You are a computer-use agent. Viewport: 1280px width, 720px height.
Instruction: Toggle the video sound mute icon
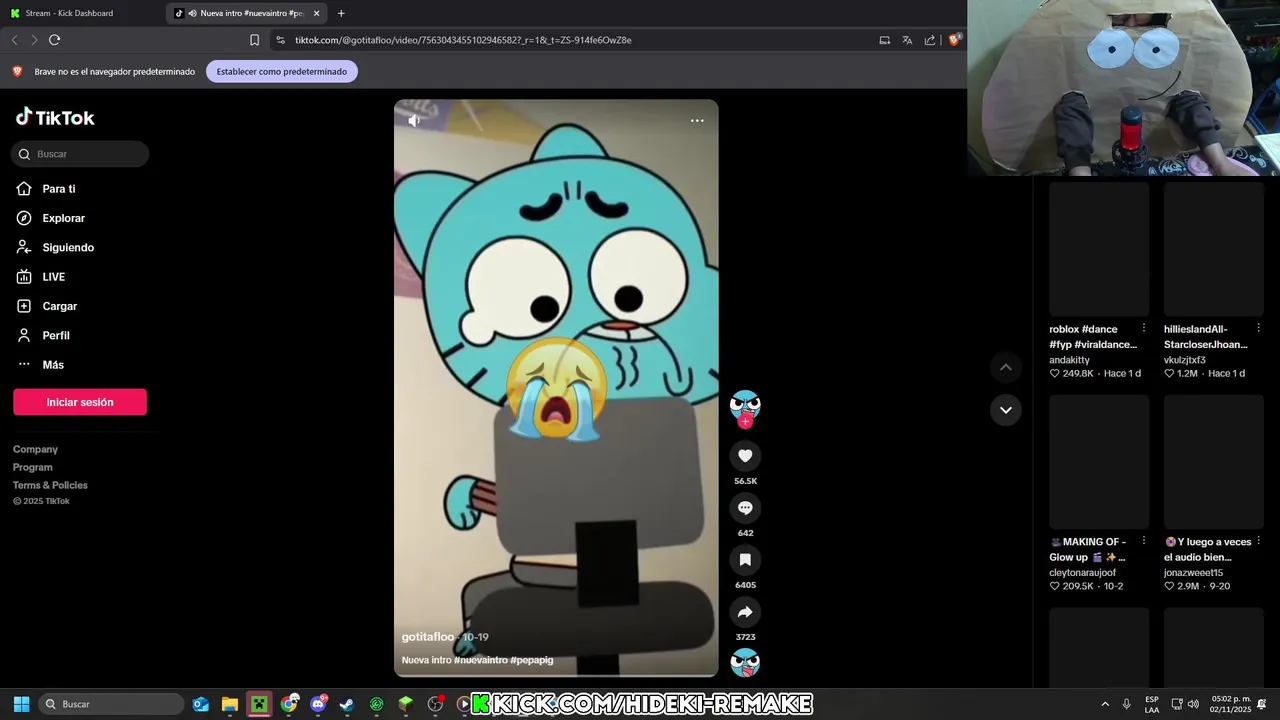click(x=414, y=121)
